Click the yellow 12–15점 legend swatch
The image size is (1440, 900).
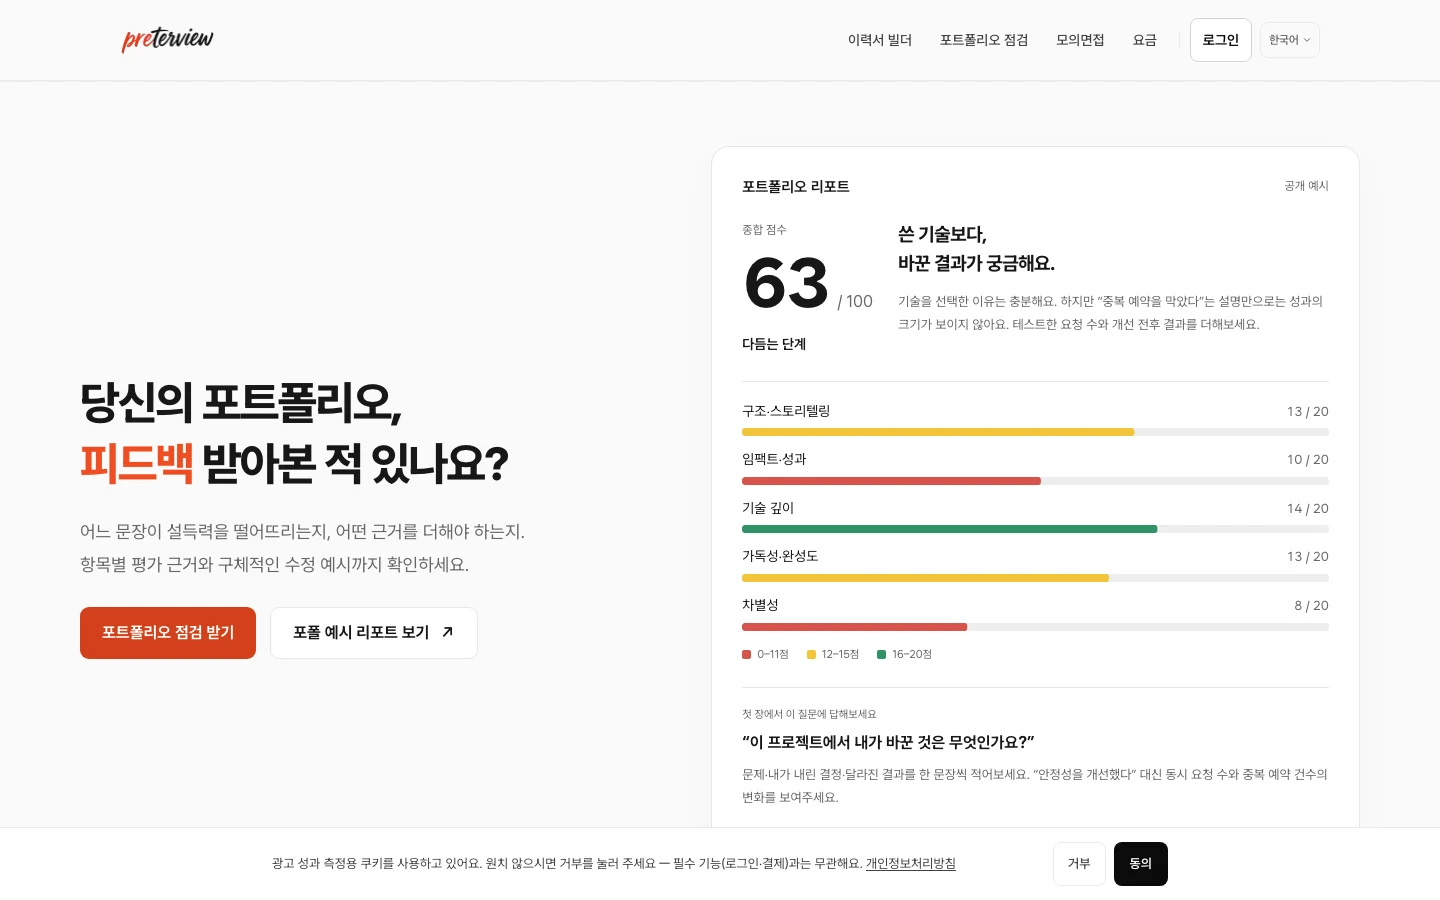[811, 655]
